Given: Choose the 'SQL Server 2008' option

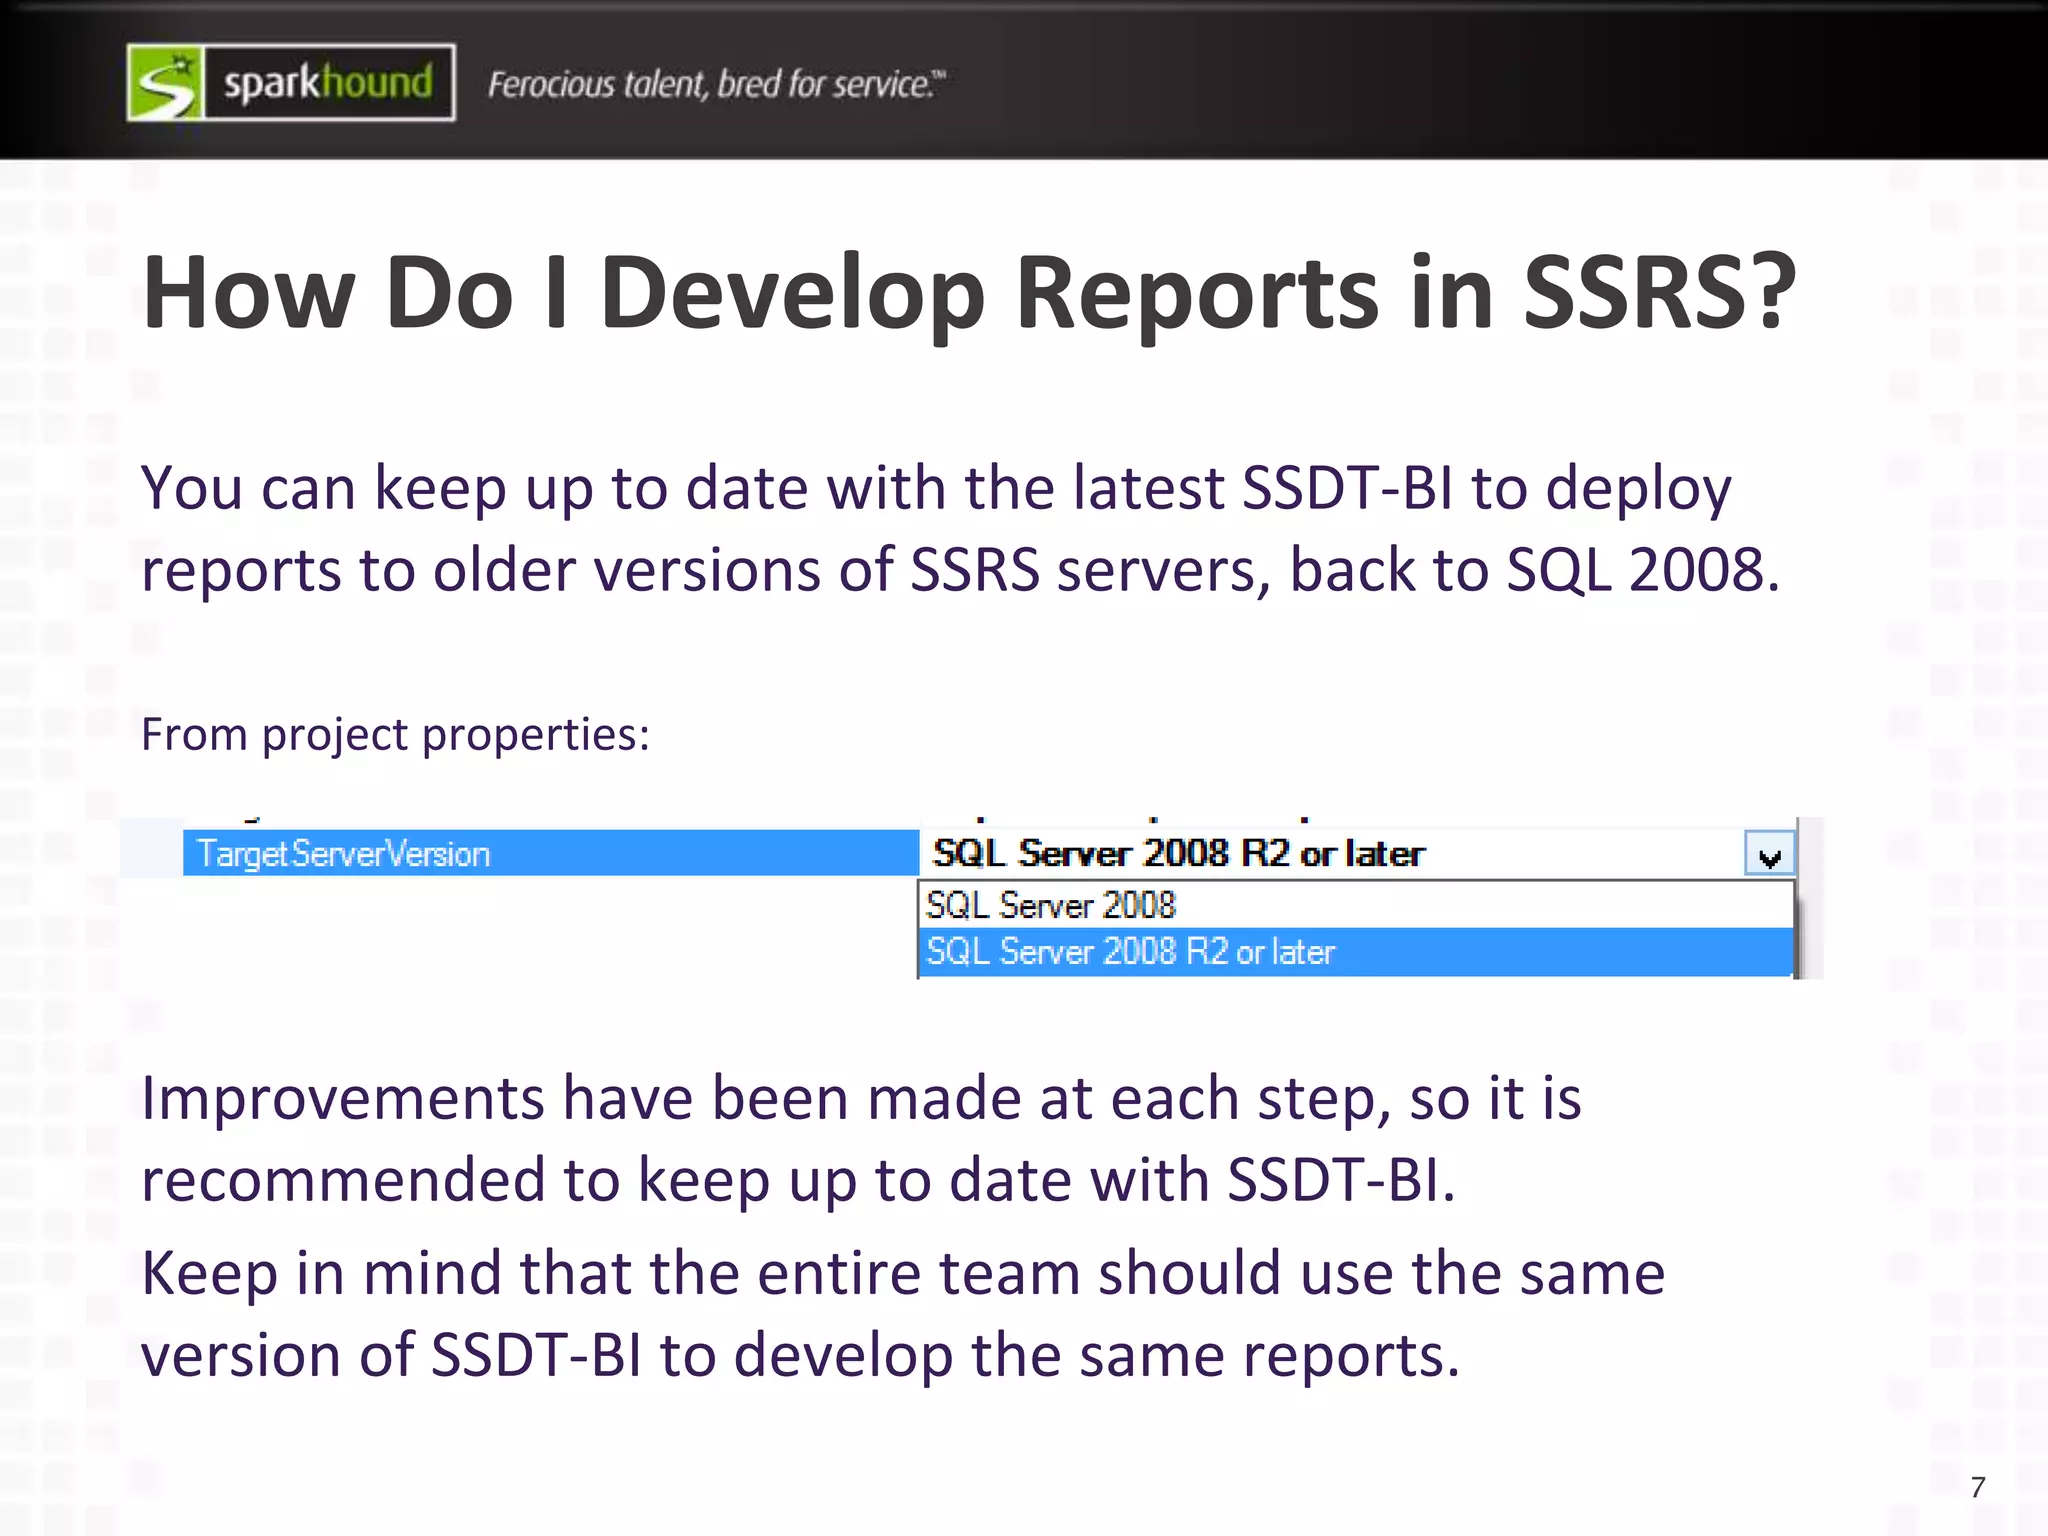Looking at the screenshot, I should click(x=1355, y=905).
